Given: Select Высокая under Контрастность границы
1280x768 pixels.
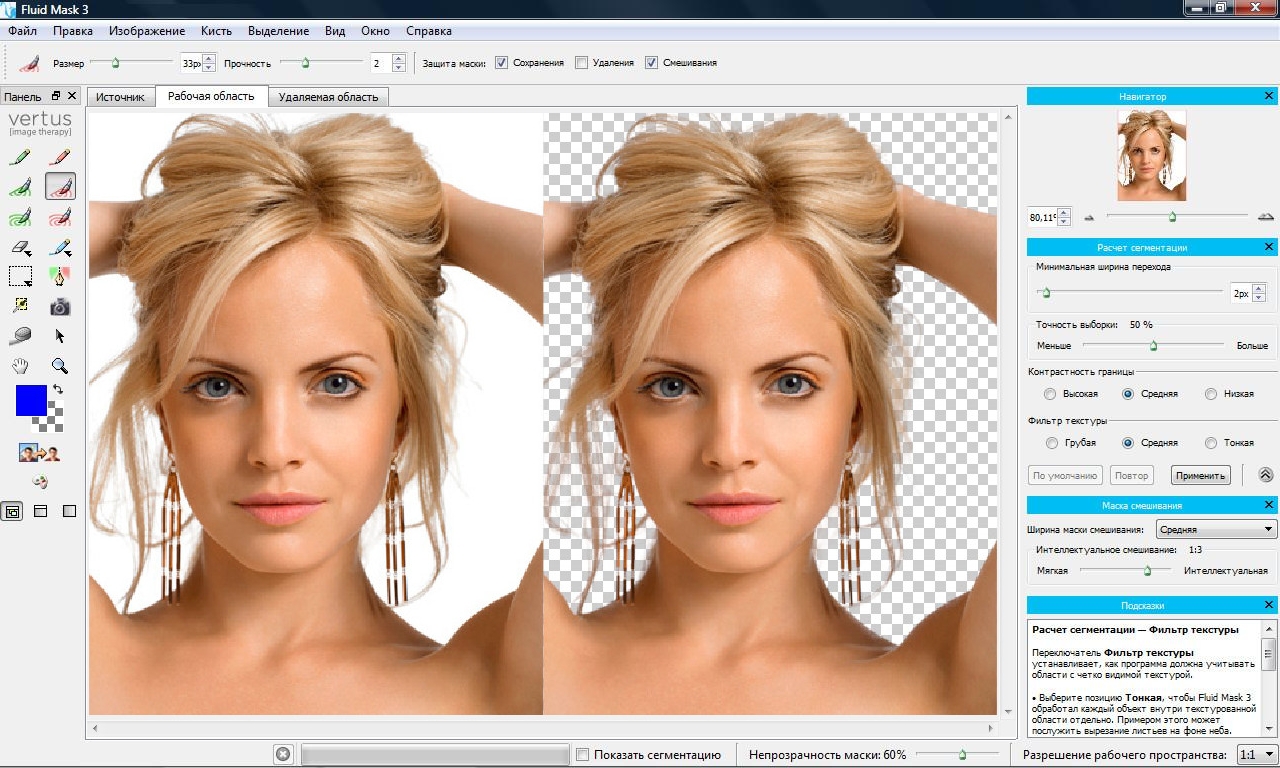Looking at the screenshot, I should point(1049,394).
